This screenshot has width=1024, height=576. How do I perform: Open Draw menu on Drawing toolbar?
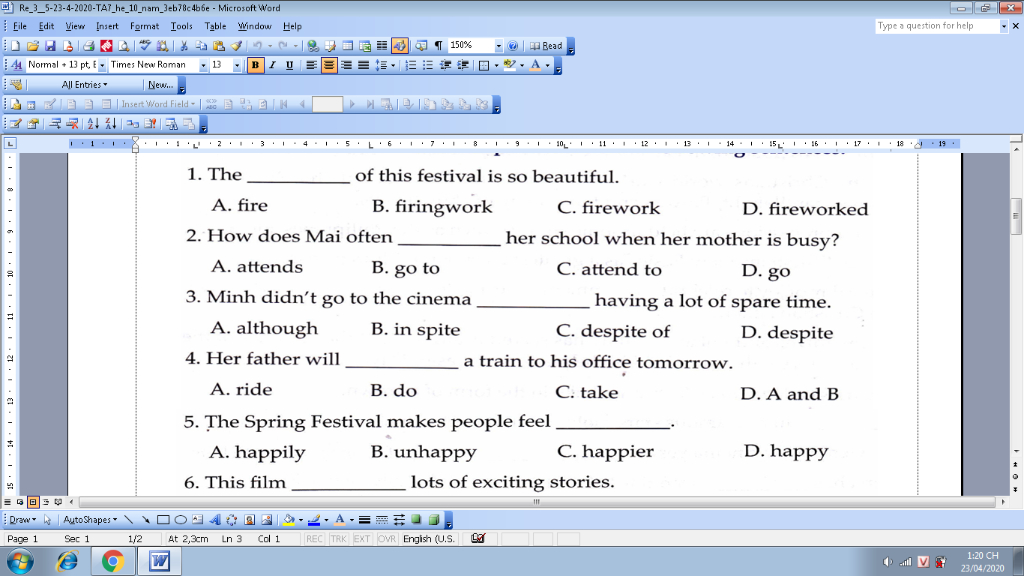22,520
